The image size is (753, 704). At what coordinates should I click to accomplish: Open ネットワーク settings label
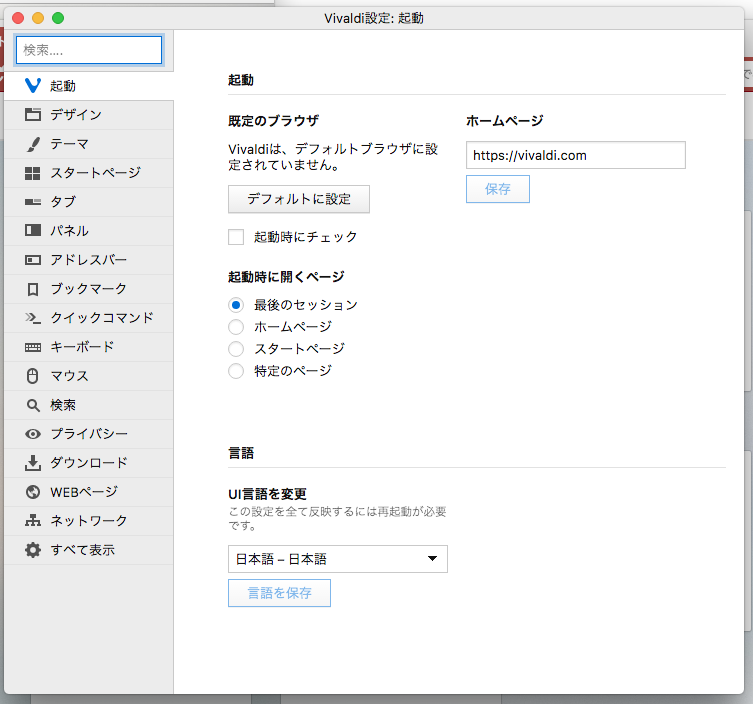pos(89,521)
